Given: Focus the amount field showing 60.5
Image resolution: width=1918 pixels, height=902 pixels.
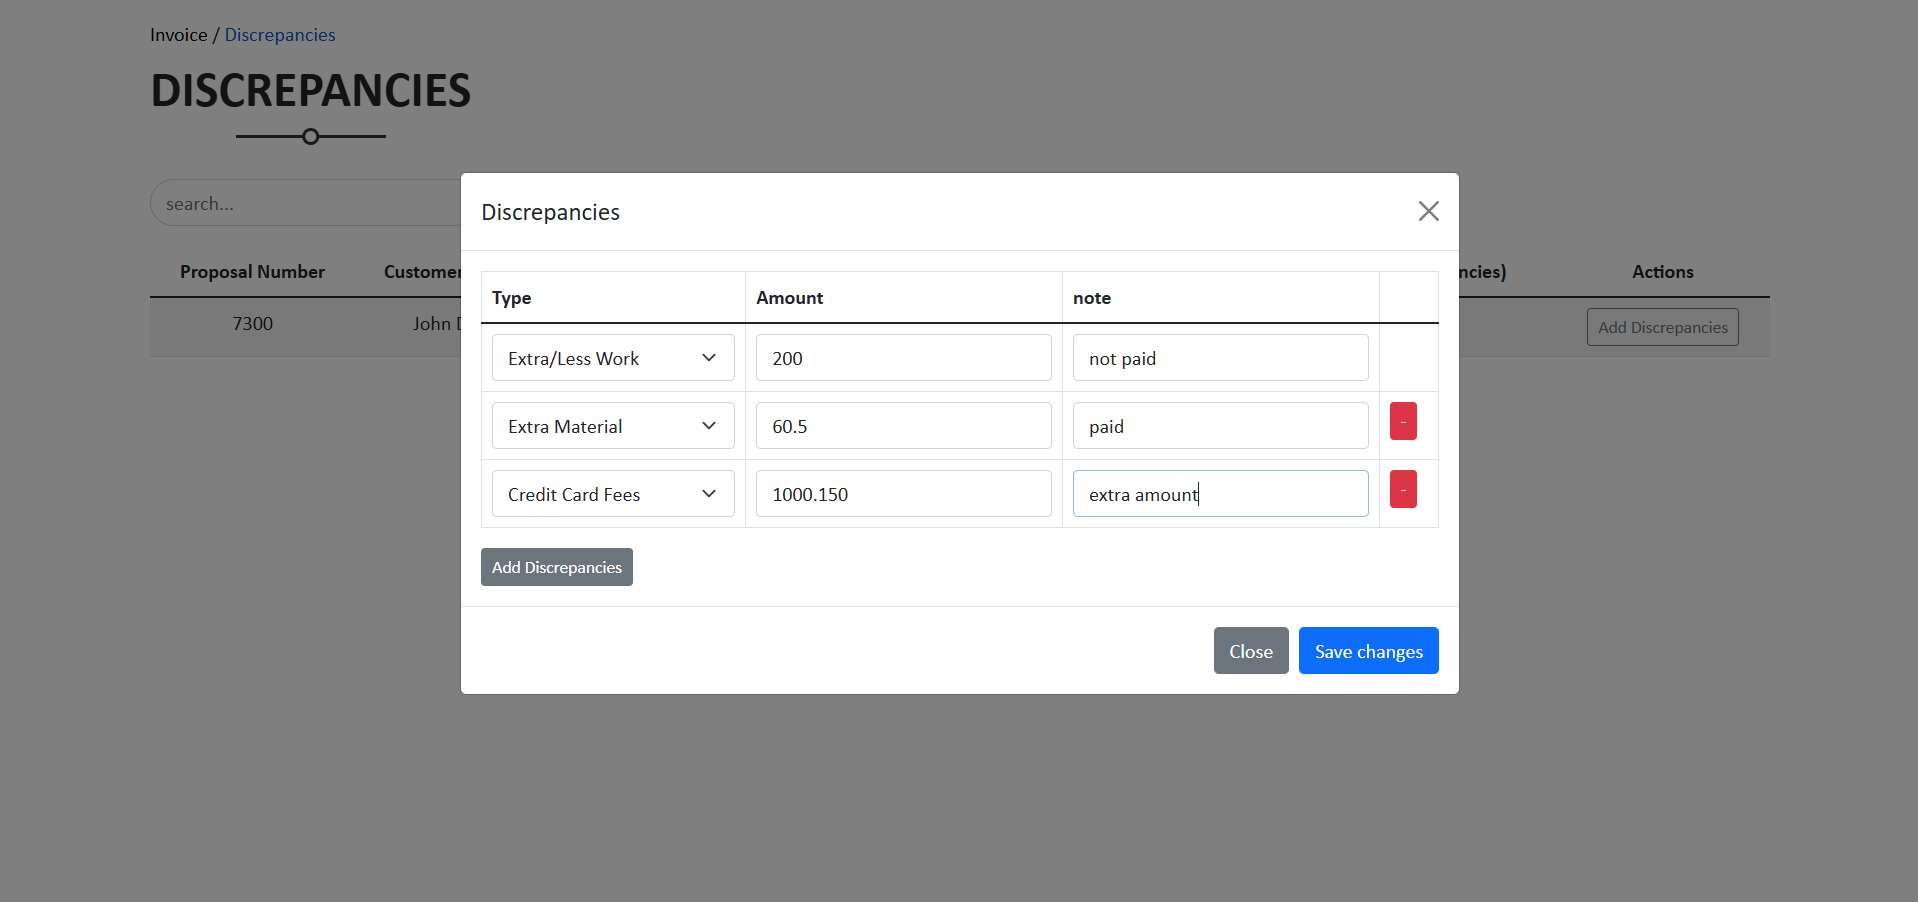Looking at the screenshot, I should pyautogui.click(x=903, y=426).
